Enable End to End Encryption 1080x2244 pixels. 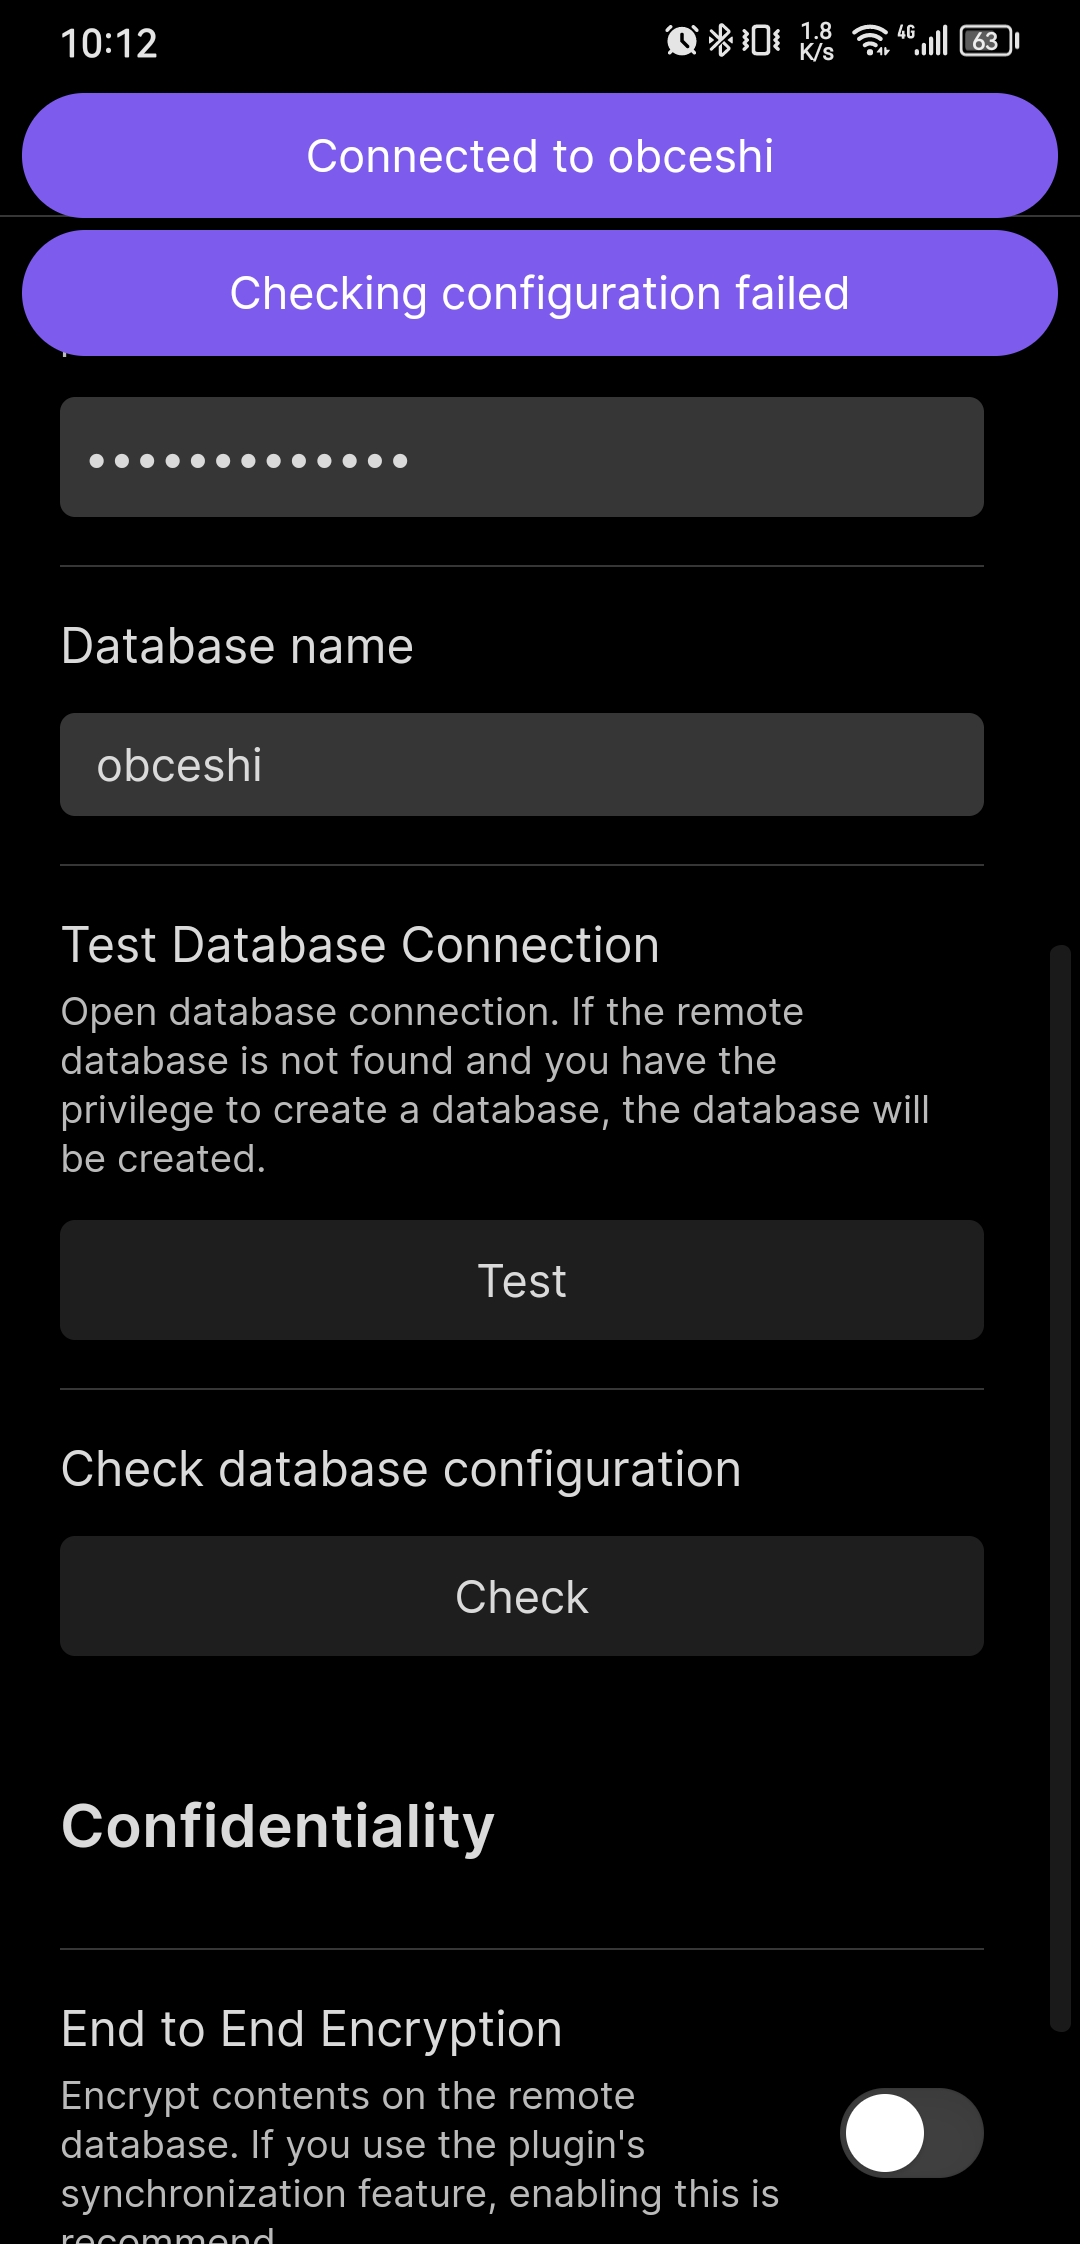pos(912,2131)
